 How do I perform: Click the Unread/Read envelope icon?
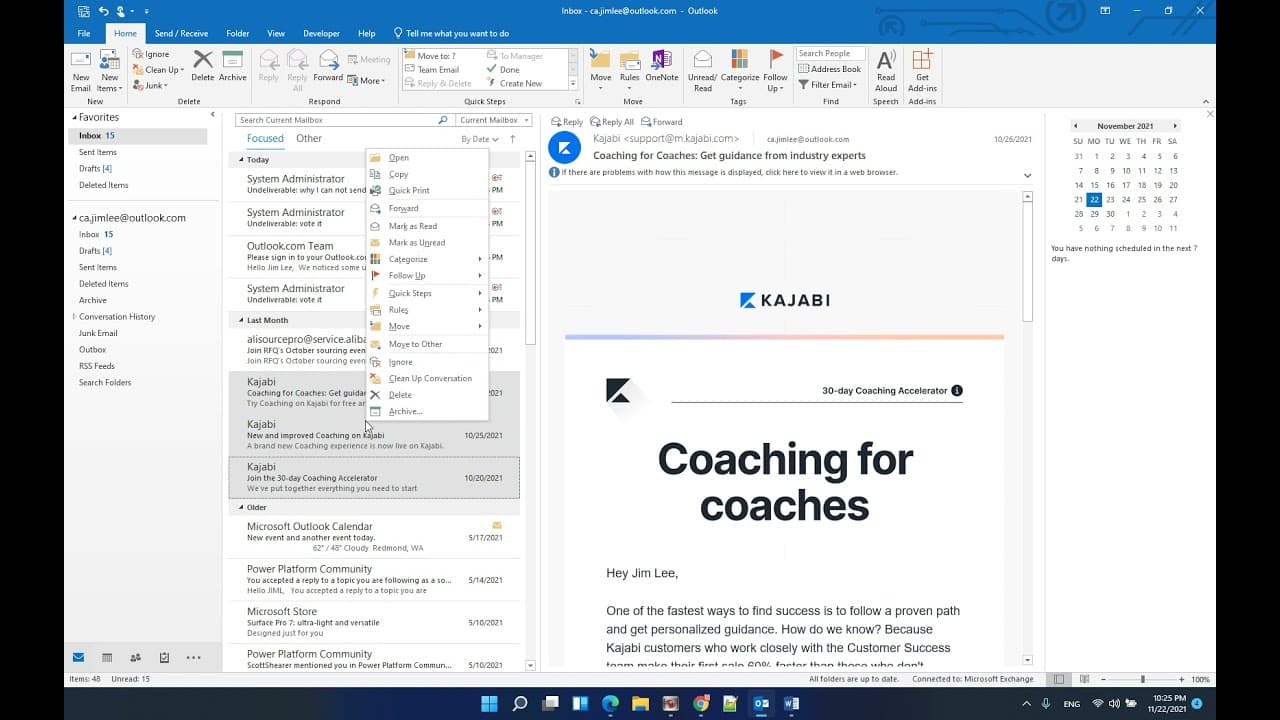pyautogui.click(x=703, y=71)
